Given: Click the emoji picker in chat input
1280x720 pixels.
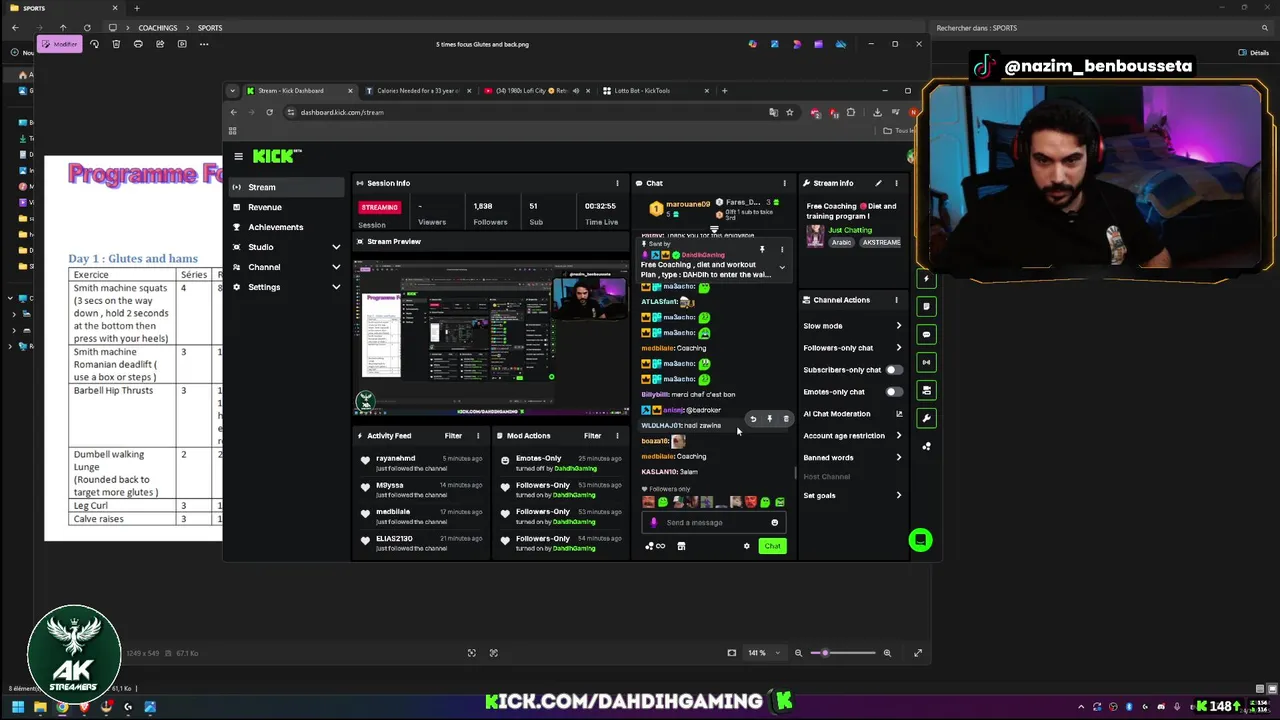Looking at the screenshot, I should coord(774,522).
